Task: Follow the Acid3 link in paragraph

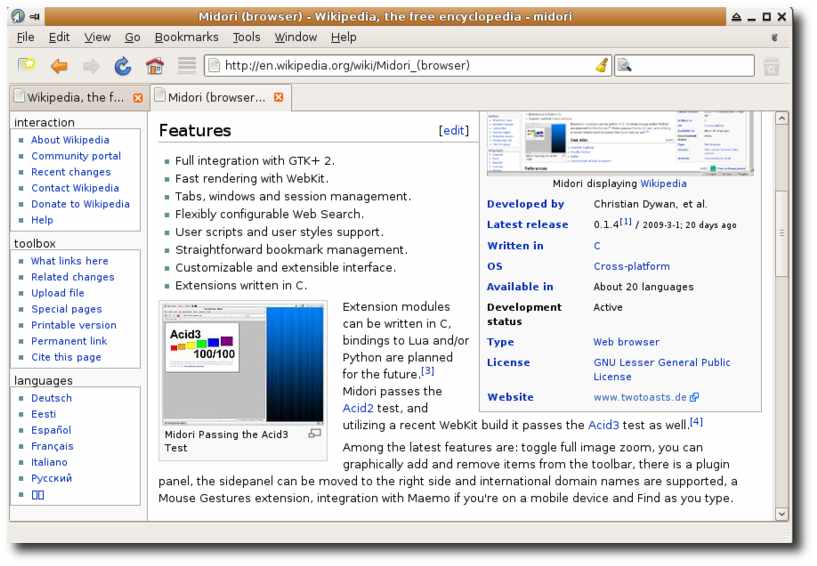Action: click(x=603, y=425)
